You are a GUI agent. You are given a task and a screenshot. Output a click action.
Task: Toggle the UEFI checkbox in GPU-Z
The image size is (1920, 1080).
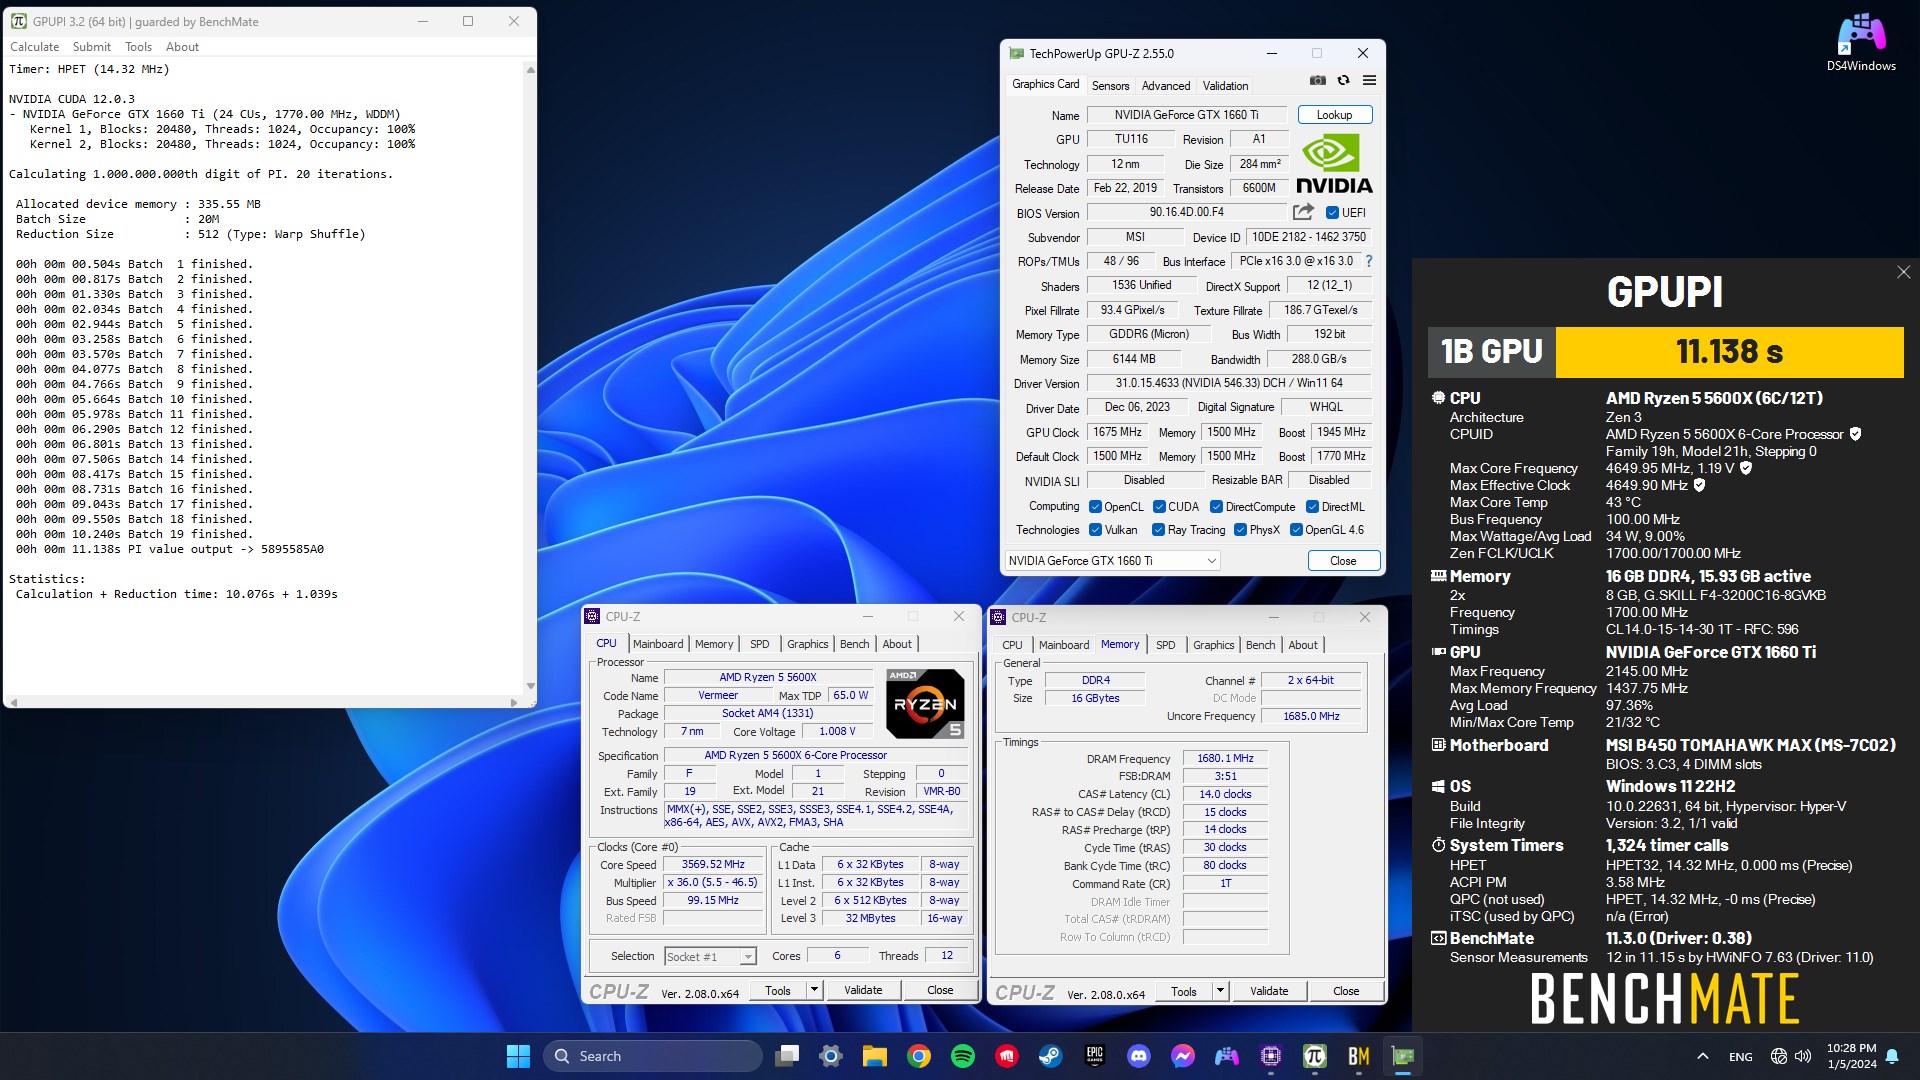coord(1332,212)
